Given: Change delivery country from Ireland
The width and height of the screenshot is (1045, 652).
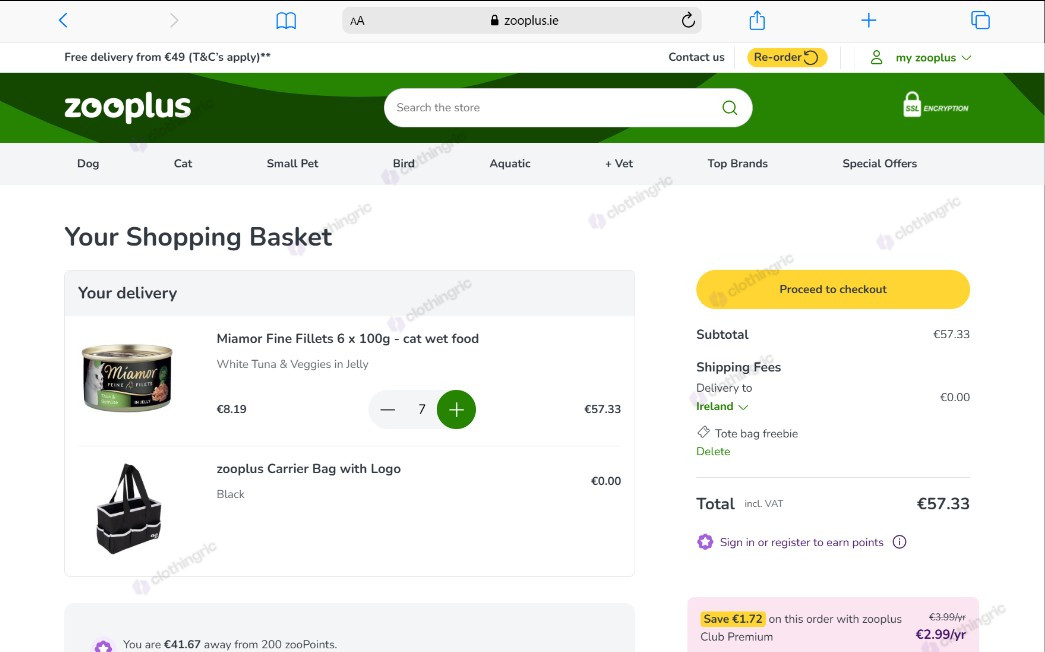Looking at the screenshot, I should tap(722, 407).
